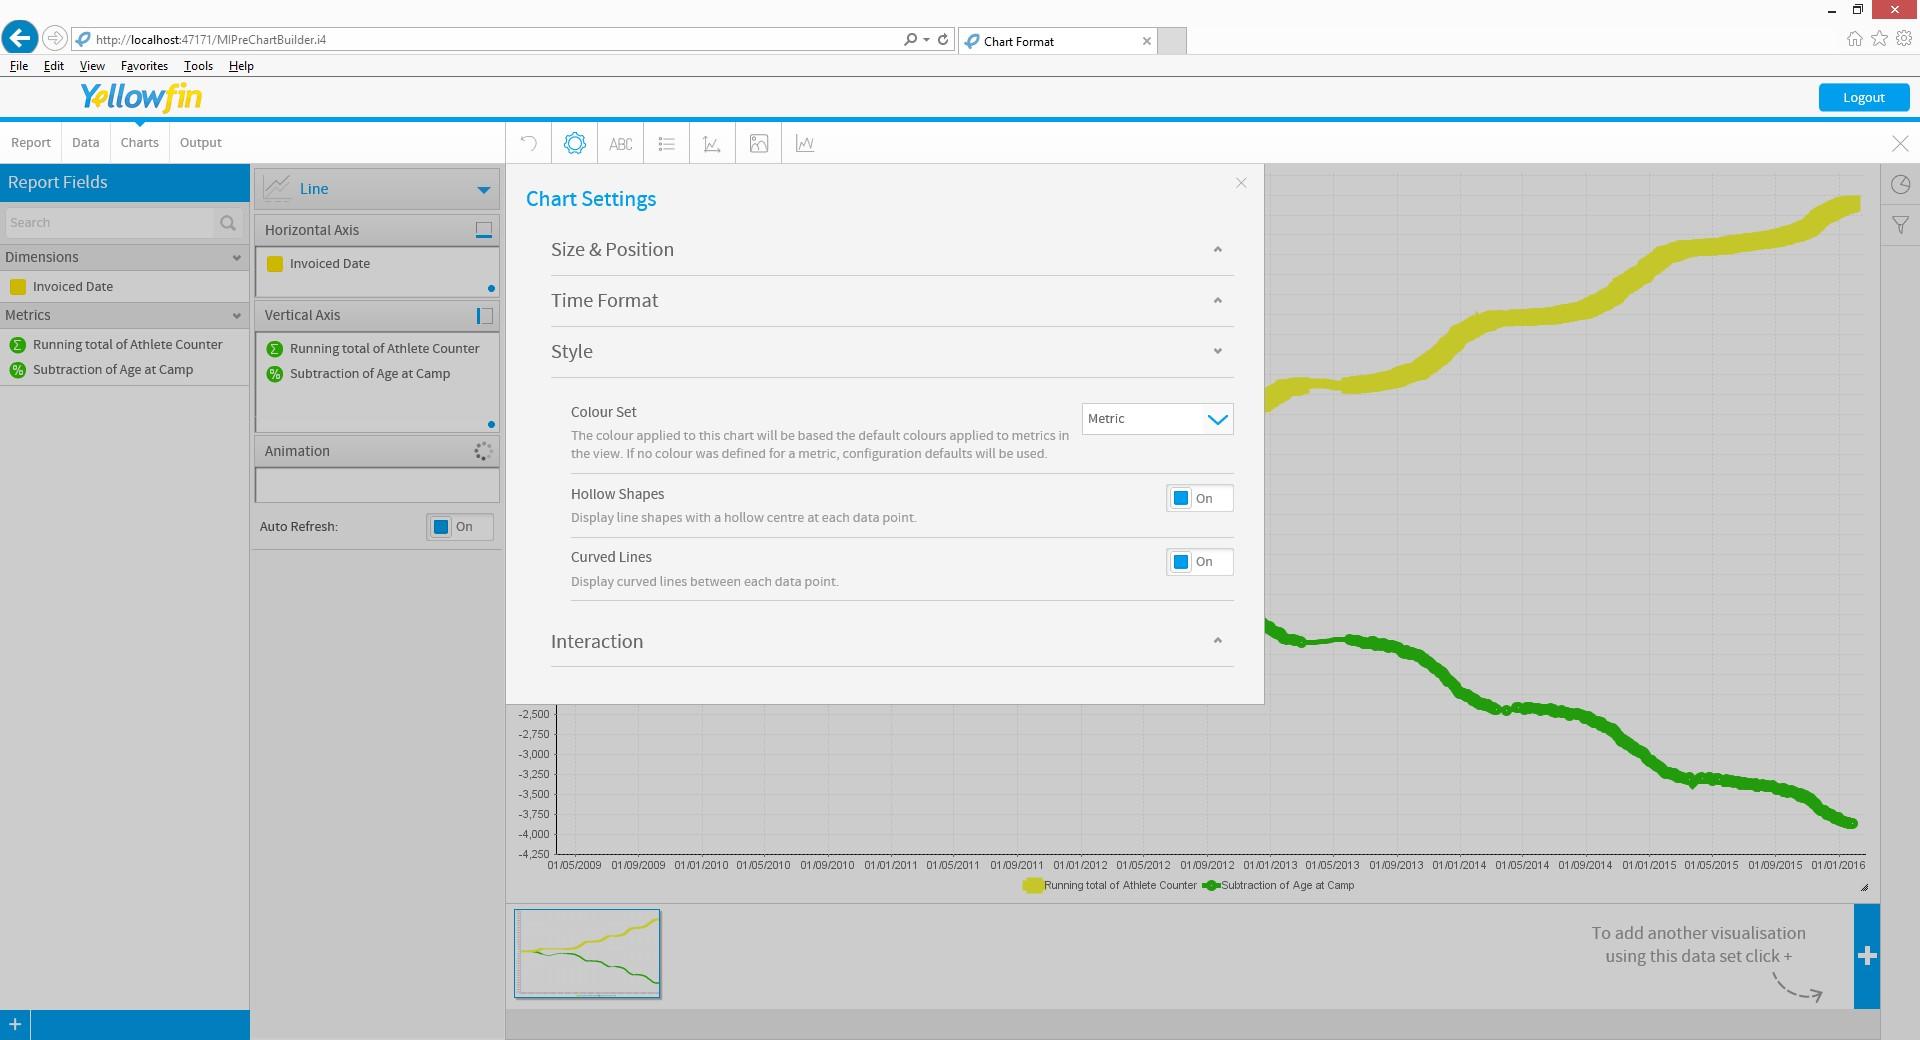
Task: Open the address bar search dropdown arrow
Action: pos(927,40)
